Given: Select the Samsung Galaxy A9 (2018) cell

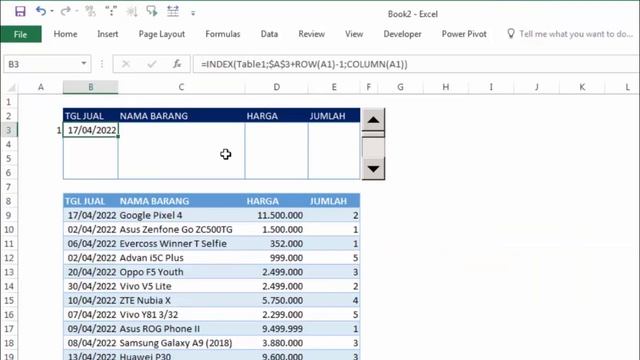Looking at the screenshot, I should (181, 343).
